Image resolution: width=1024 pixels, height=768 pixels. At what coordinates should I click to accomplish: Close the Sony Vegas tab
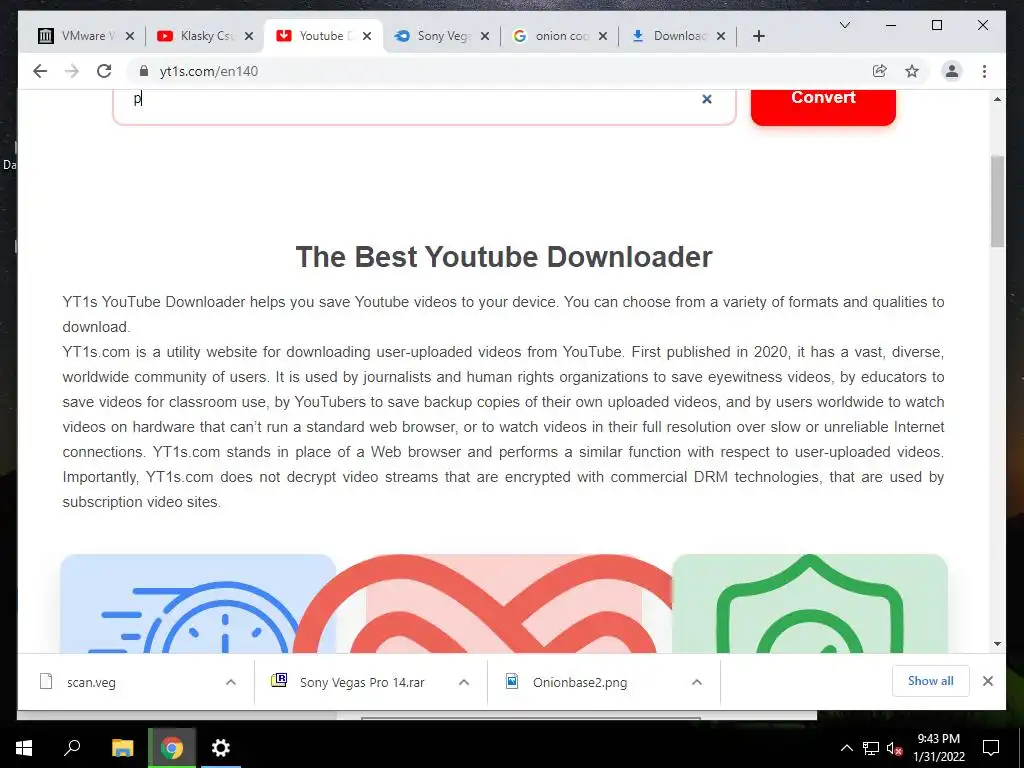click(485, 36)
